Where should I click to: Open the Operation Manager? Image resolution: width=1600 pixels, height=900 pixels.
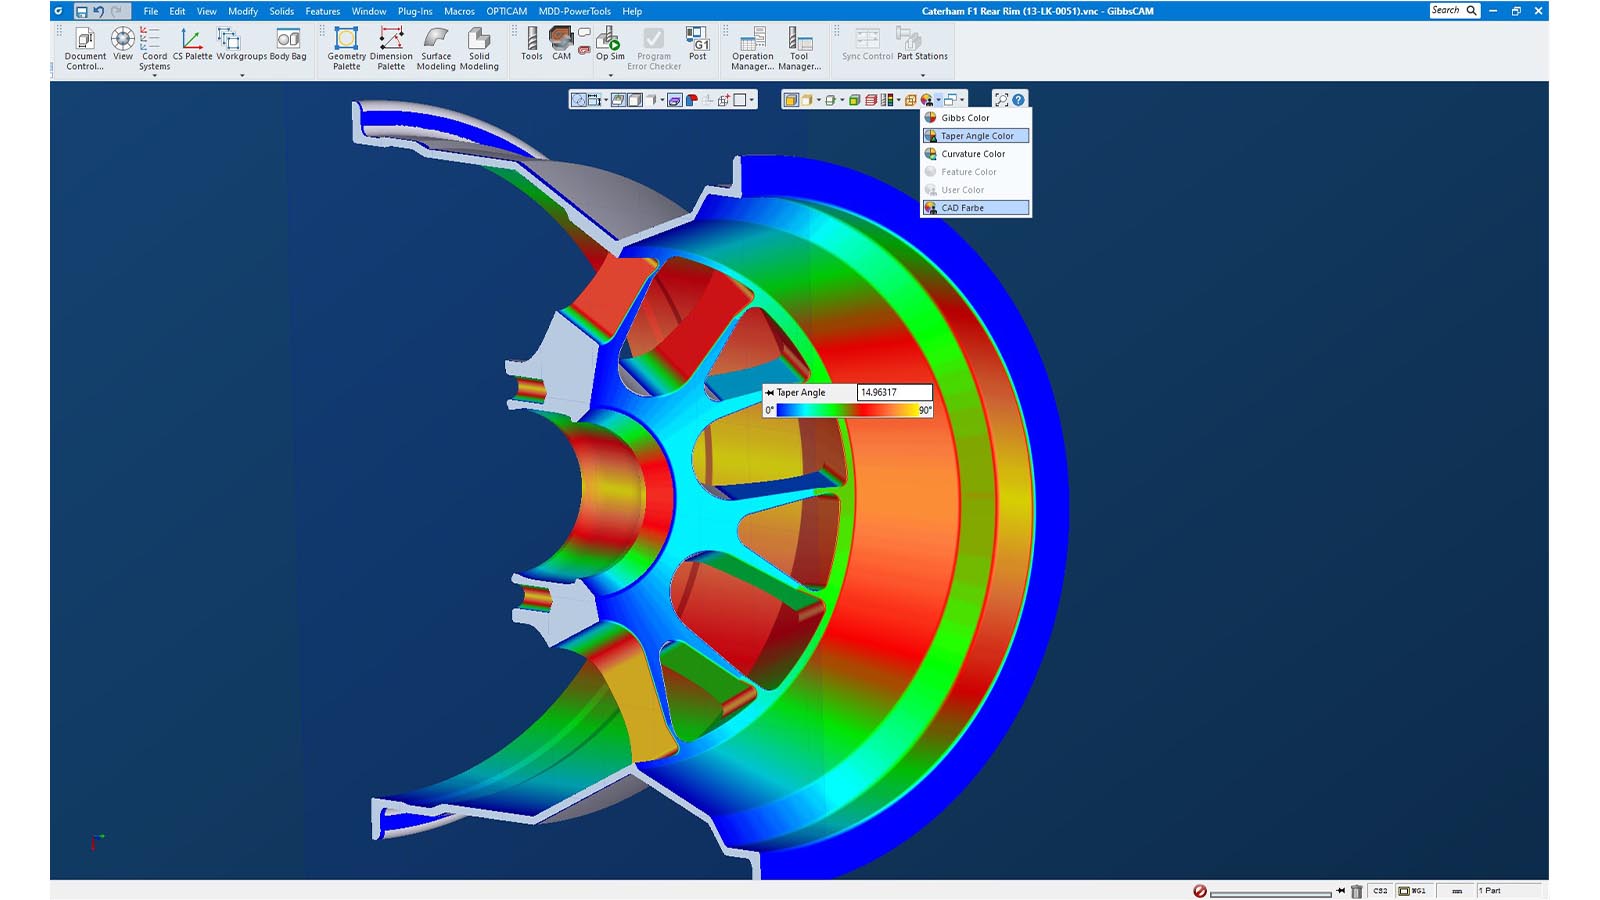752,47
